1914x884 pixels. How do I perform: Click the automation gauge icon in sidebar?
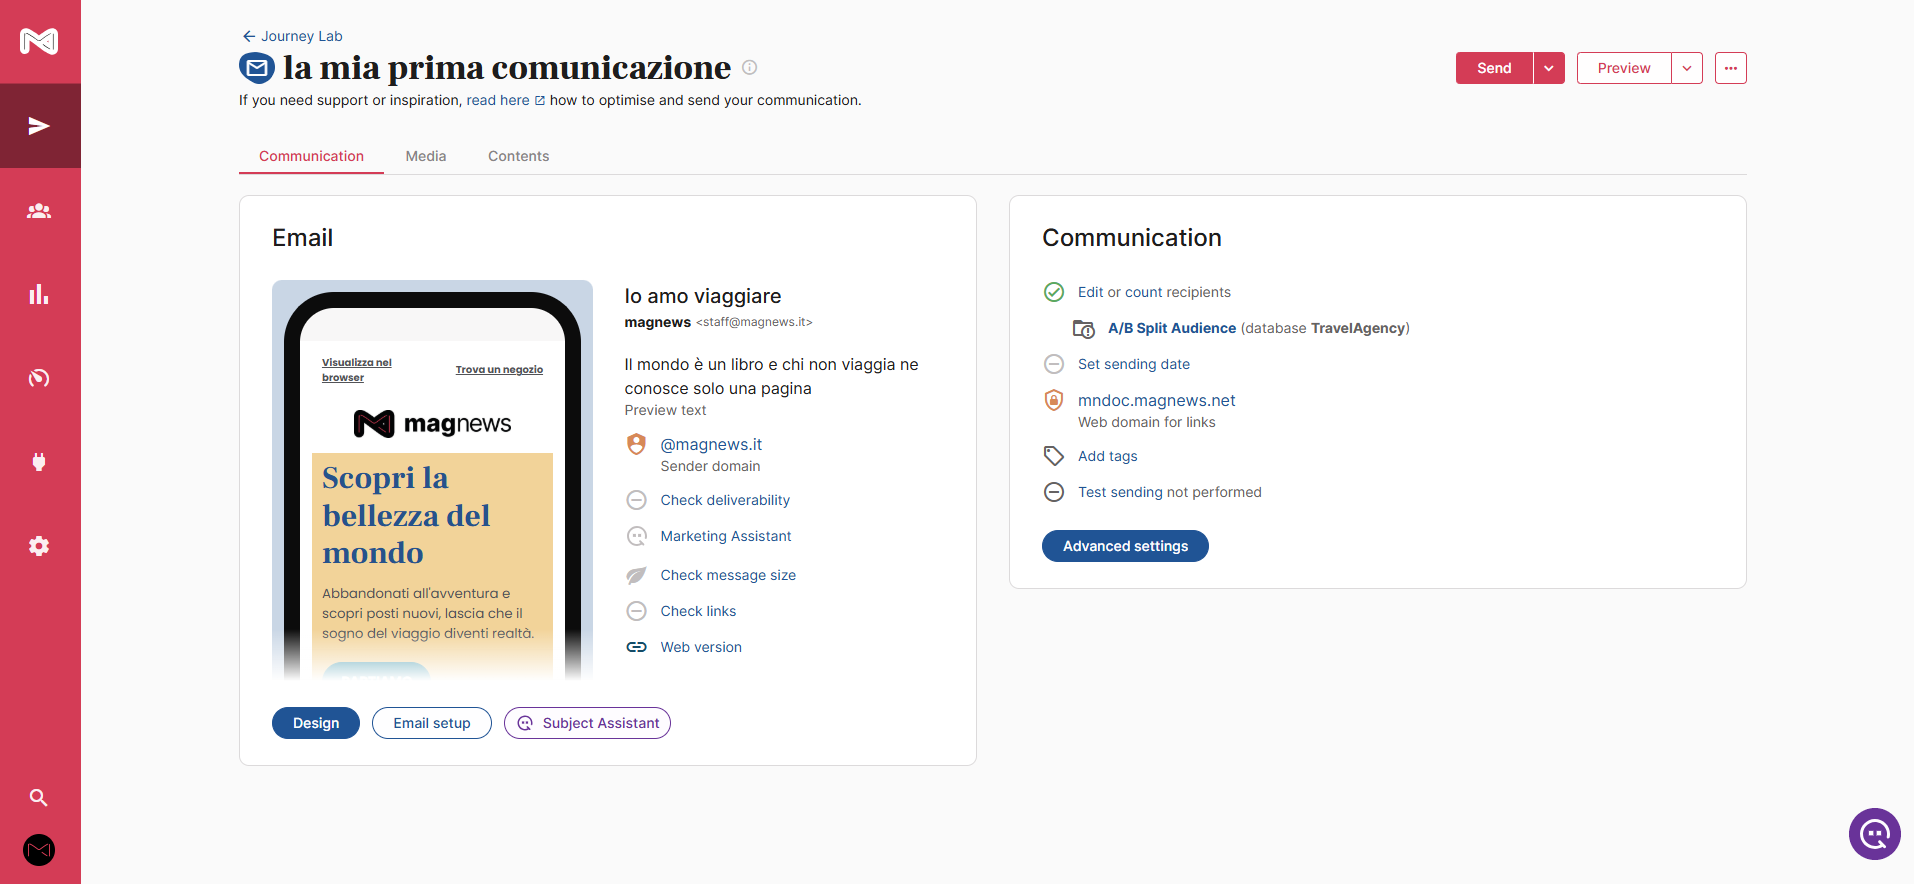[39, 378]
